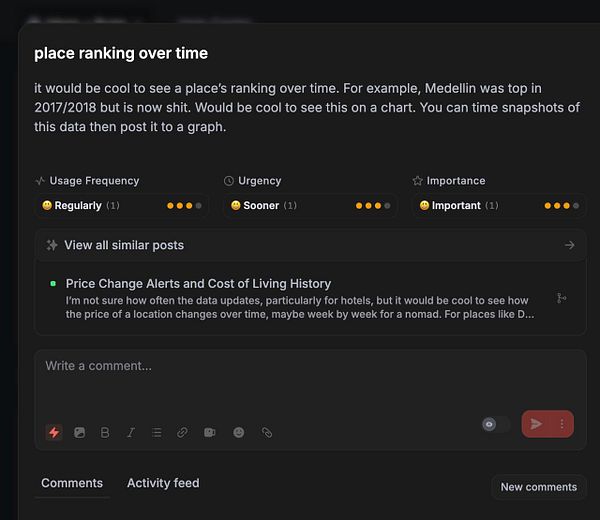Apply italic formatting to comment
Screen dimensions: 600x520
point(130,432)
